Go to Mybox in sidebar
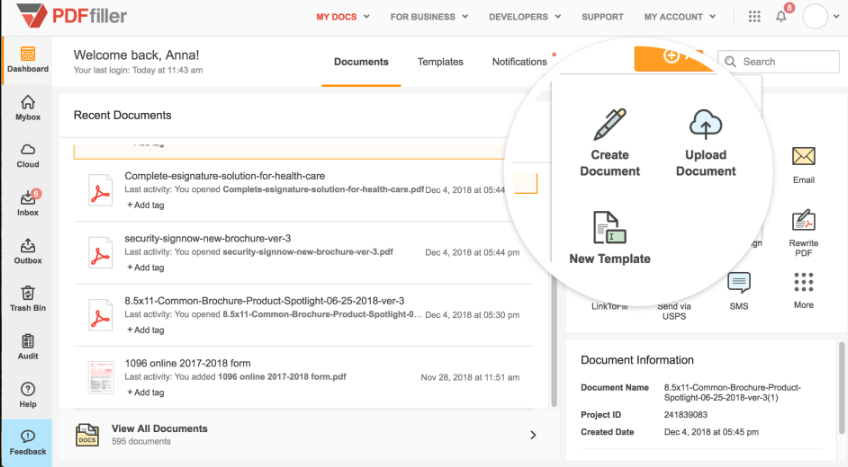This screenshot has width=848, height=467. click(28, 108)
